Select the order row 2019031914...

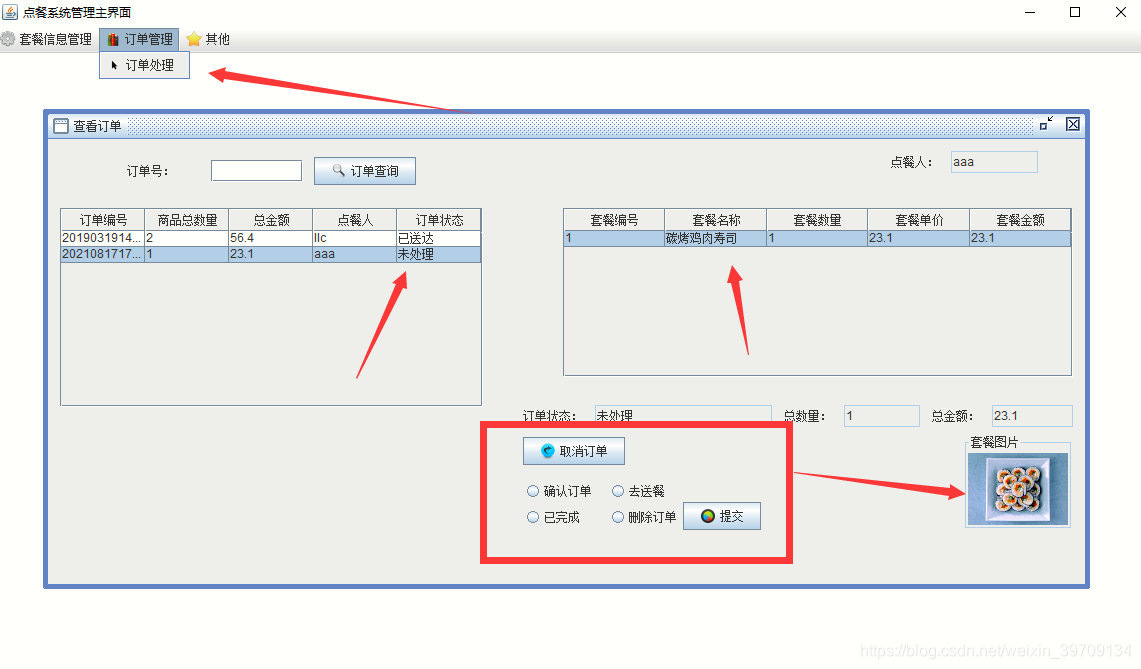tap(271, 238)
